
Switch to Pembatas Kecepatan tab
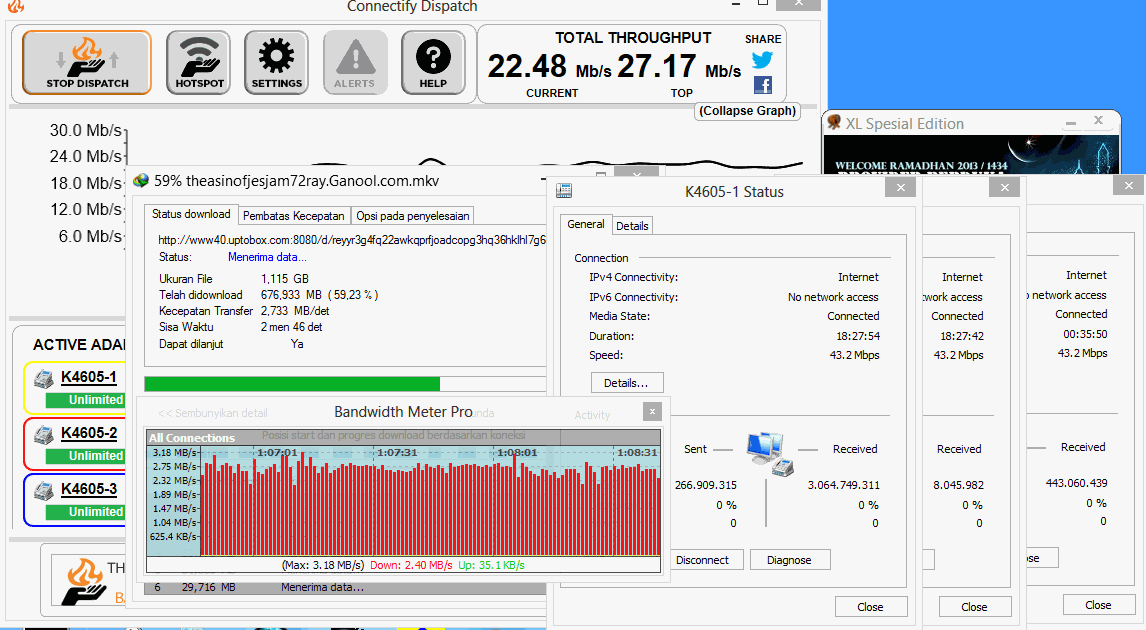click(293, 216)
